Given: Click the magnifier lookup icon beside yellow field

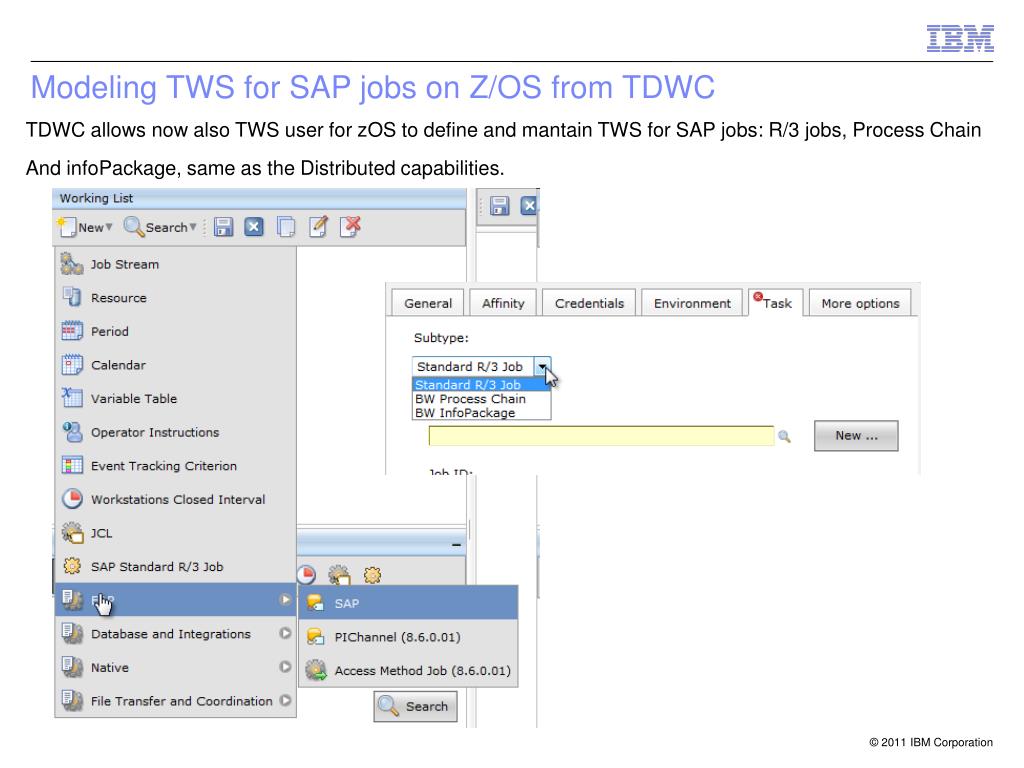Looking at the screenshot, I should point(784,436).
